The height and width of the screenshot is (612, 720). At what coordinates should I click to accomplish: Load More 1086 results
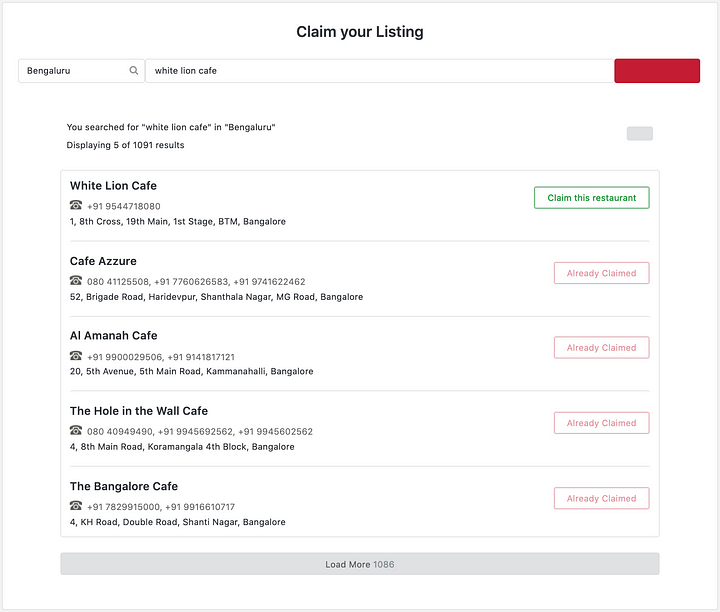(359, 564)
